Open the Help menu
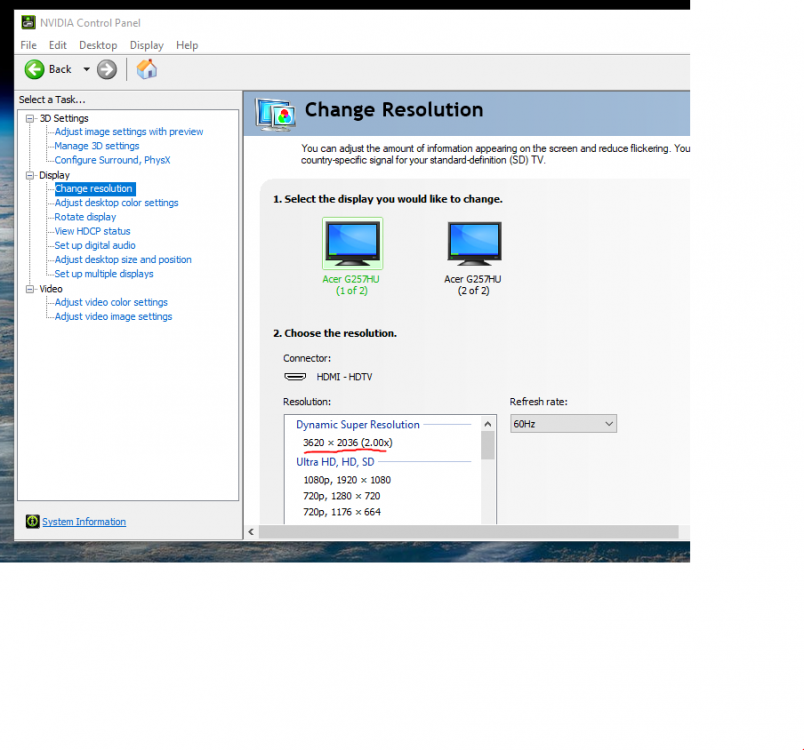 click(187, 45)
